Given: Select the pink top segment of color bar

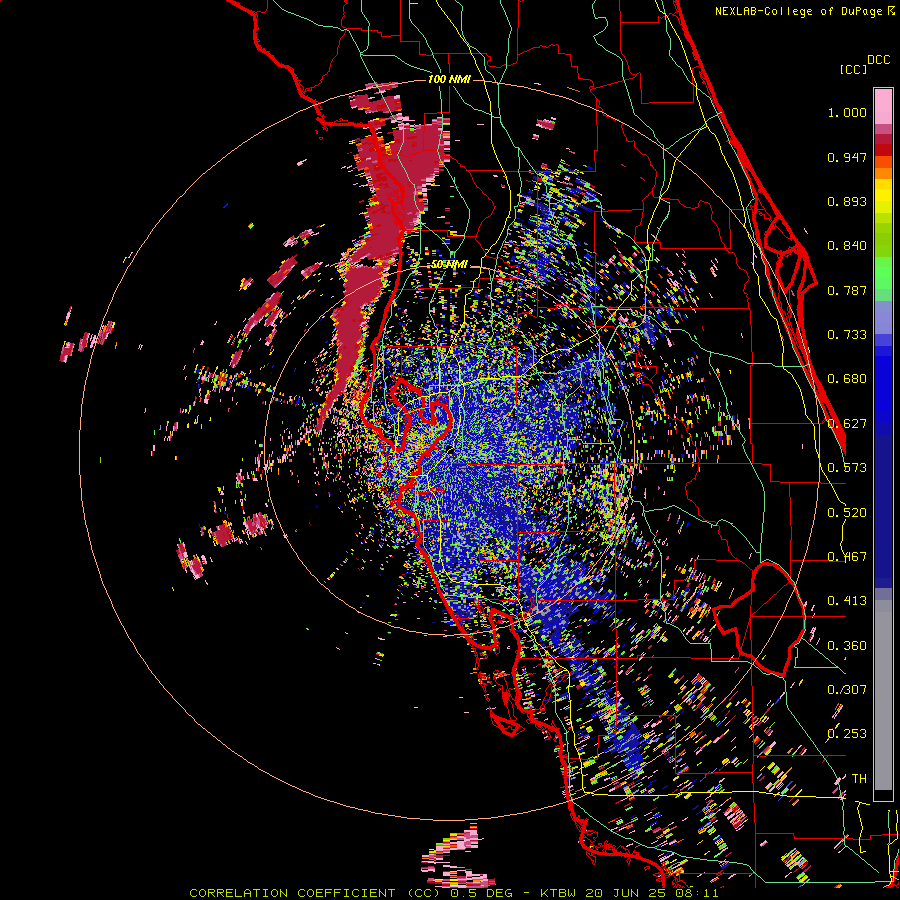Looking at the screenshot, I should tap(883, 106).
